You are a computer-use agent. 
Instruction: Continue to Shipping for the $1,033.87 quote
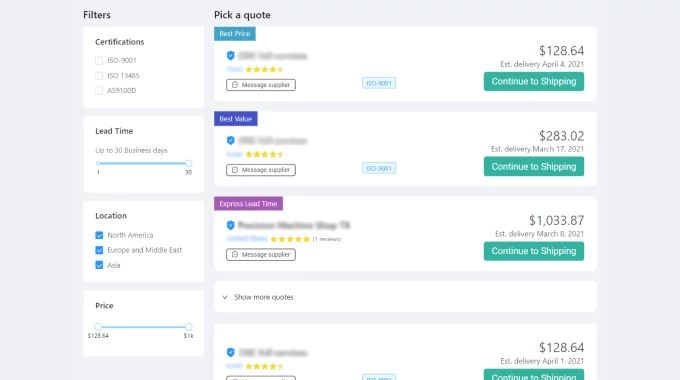[x=534, y=251]
